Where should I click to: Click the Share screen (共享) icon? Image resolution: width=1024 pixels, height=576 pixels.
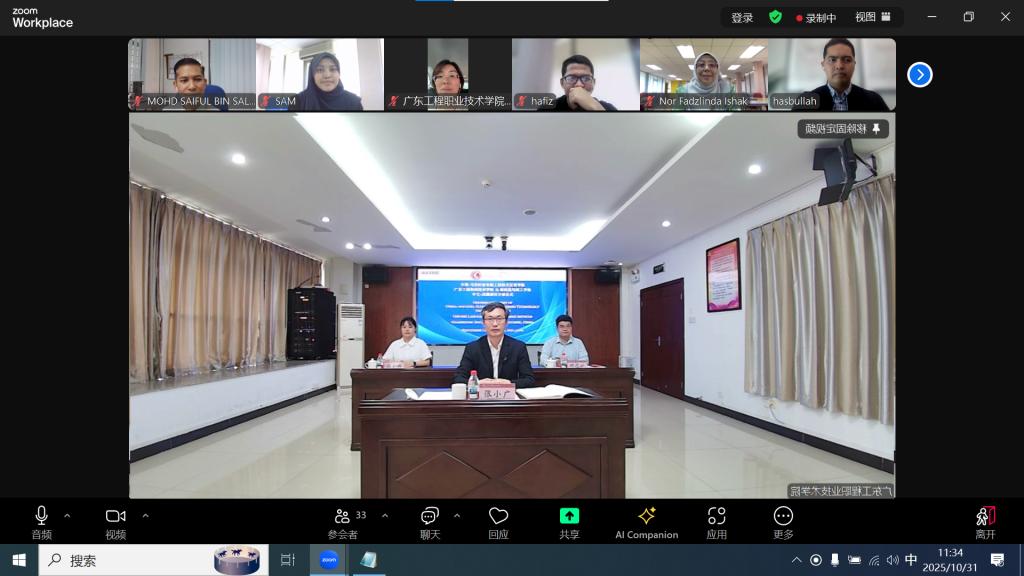click(x=569, y=522)
